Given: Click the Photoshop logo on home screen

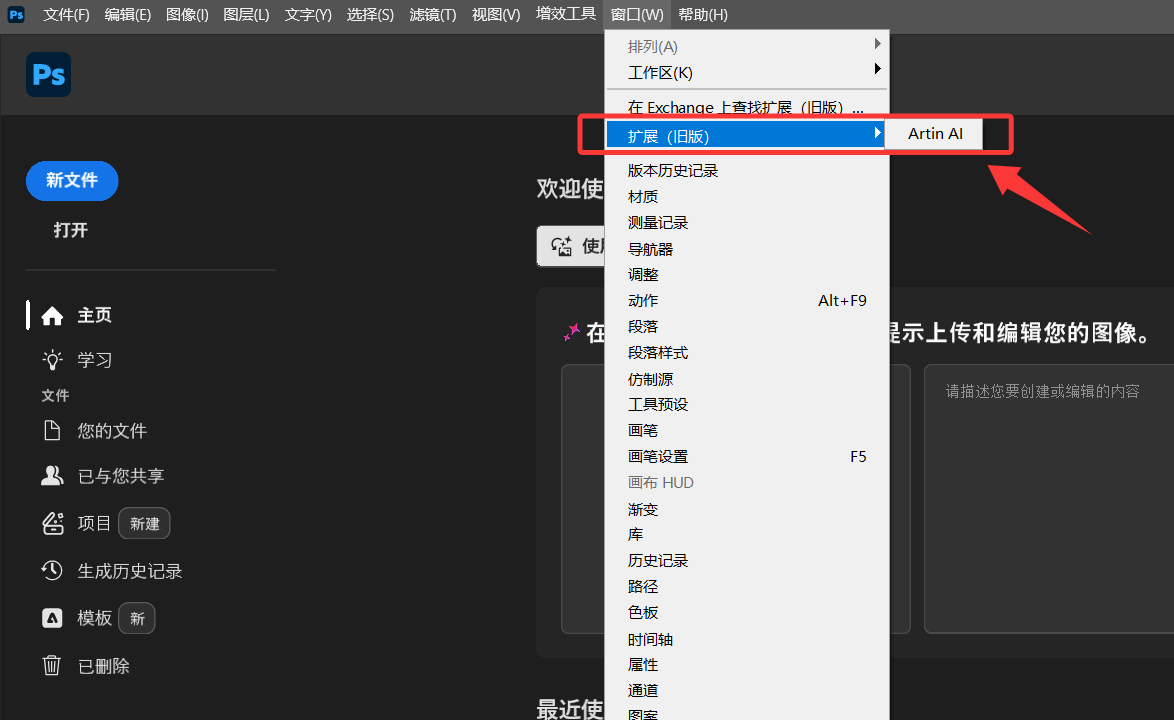Looking at the screenshot, I should coord(49,75).
